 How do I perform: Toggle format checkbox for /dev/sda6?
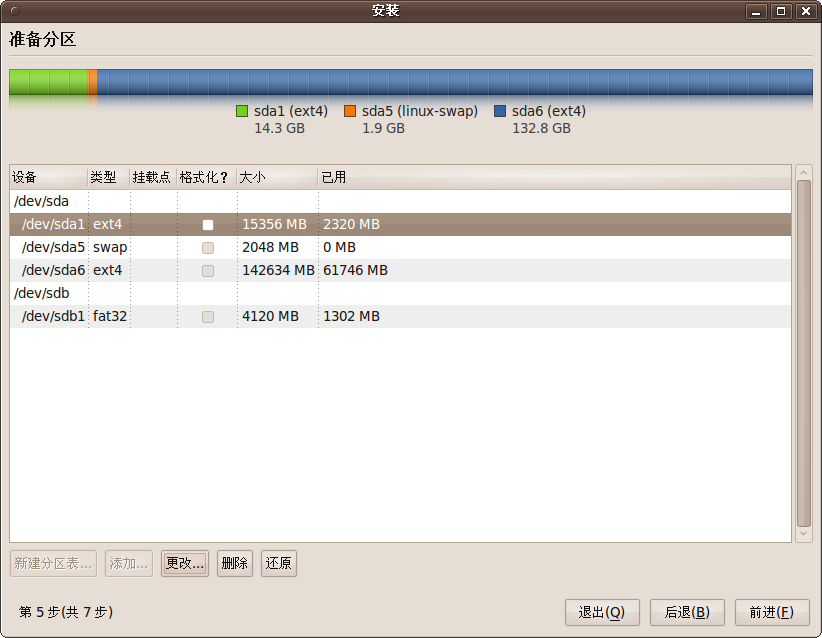[208, 271]
